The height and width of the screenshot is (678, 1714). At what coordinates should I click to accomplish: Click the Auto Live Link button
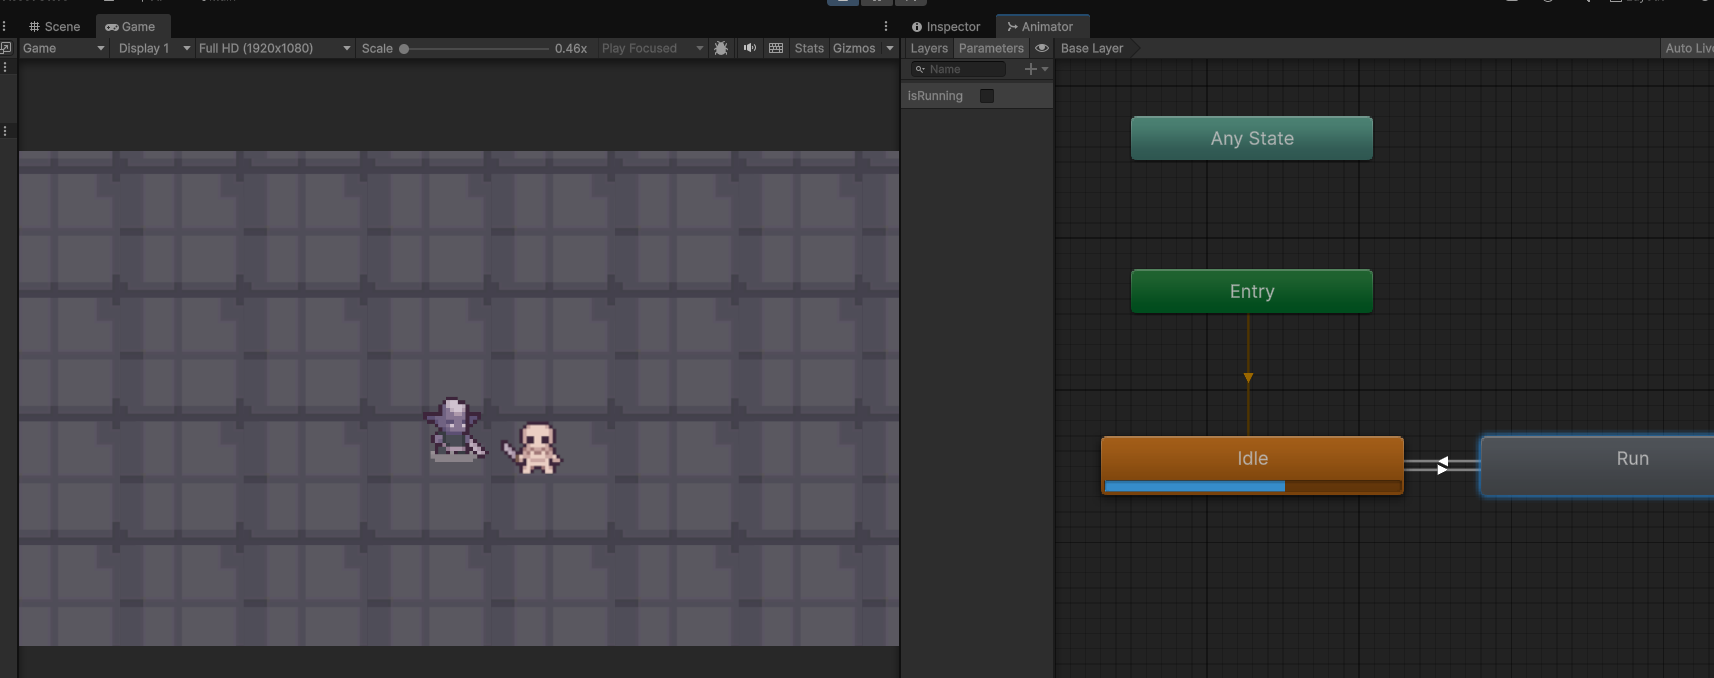1688,48
